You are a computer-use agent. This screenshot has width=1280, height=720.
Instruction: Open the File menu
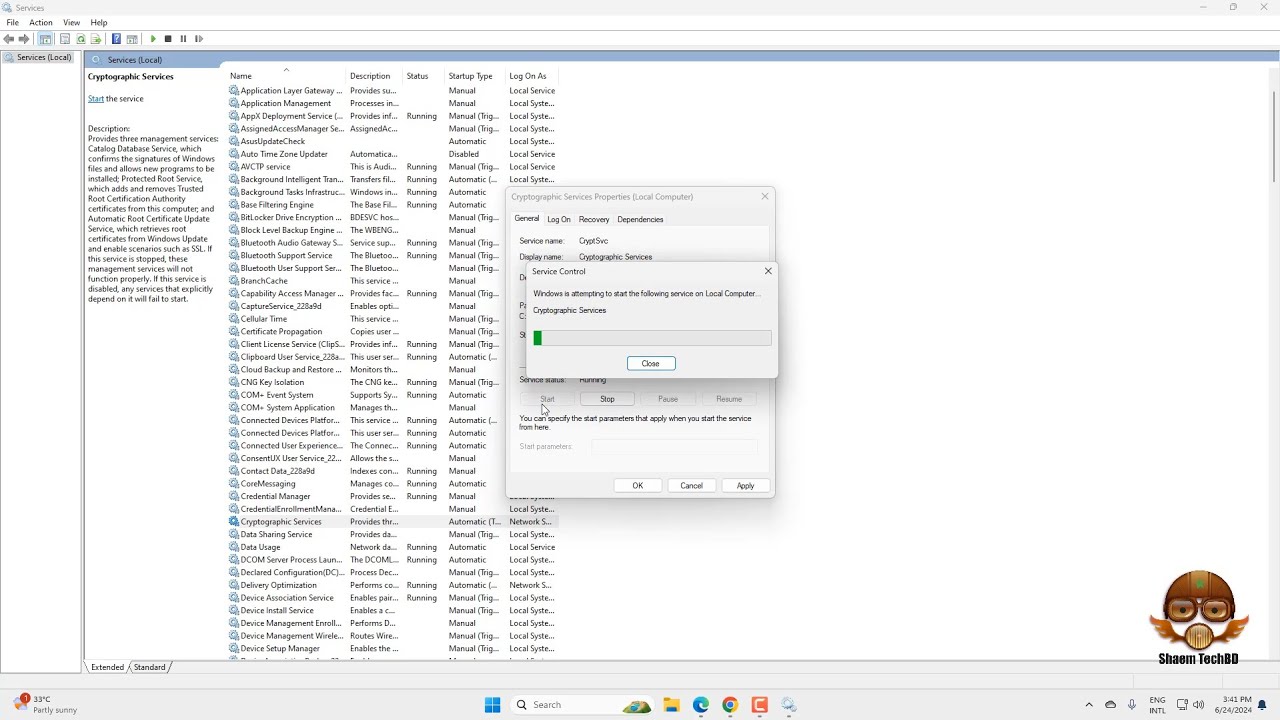(x=12, y=22)
